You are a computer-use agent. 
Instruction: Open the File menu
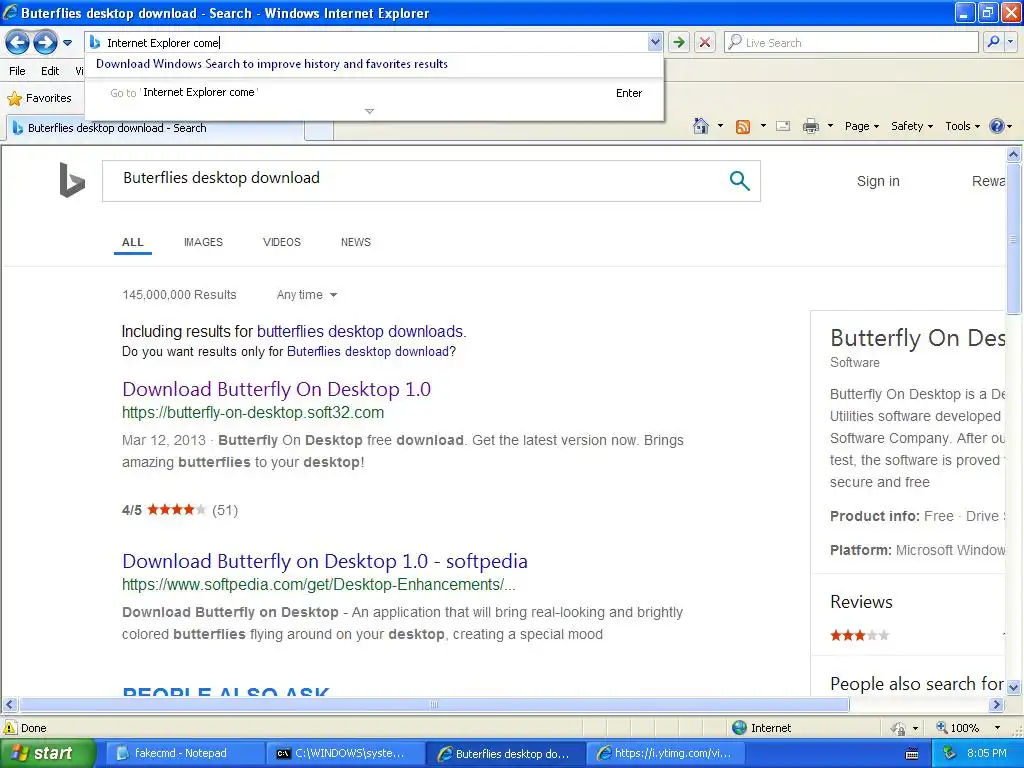[x=17, y=71]
